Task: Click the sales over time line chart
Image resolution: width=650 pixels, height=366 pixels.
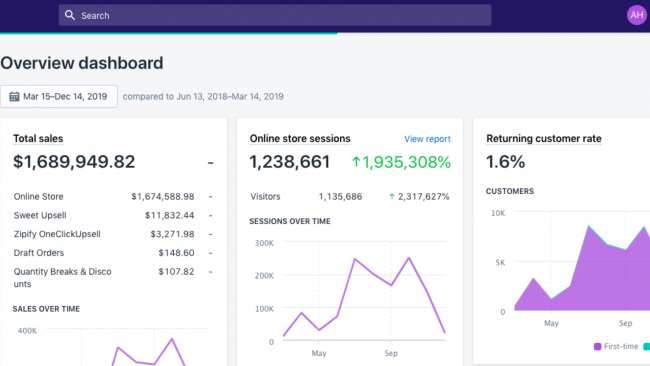Action: point(127,347)
